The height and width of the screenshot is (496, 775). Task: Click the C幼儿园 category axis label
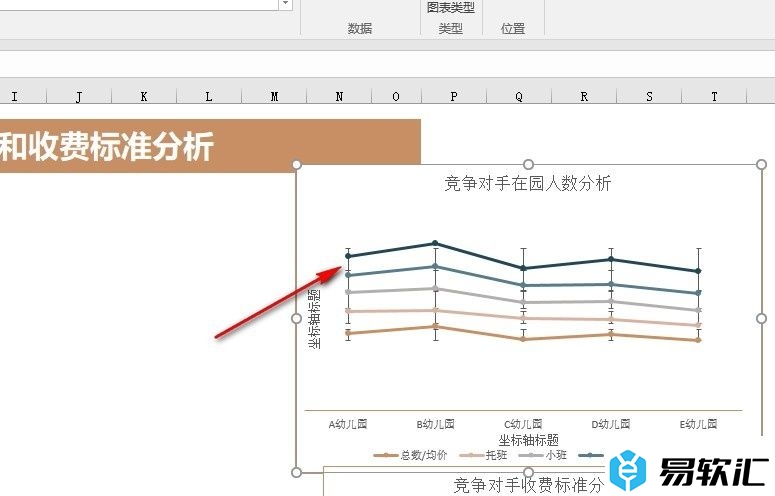(x=522, y=424)
